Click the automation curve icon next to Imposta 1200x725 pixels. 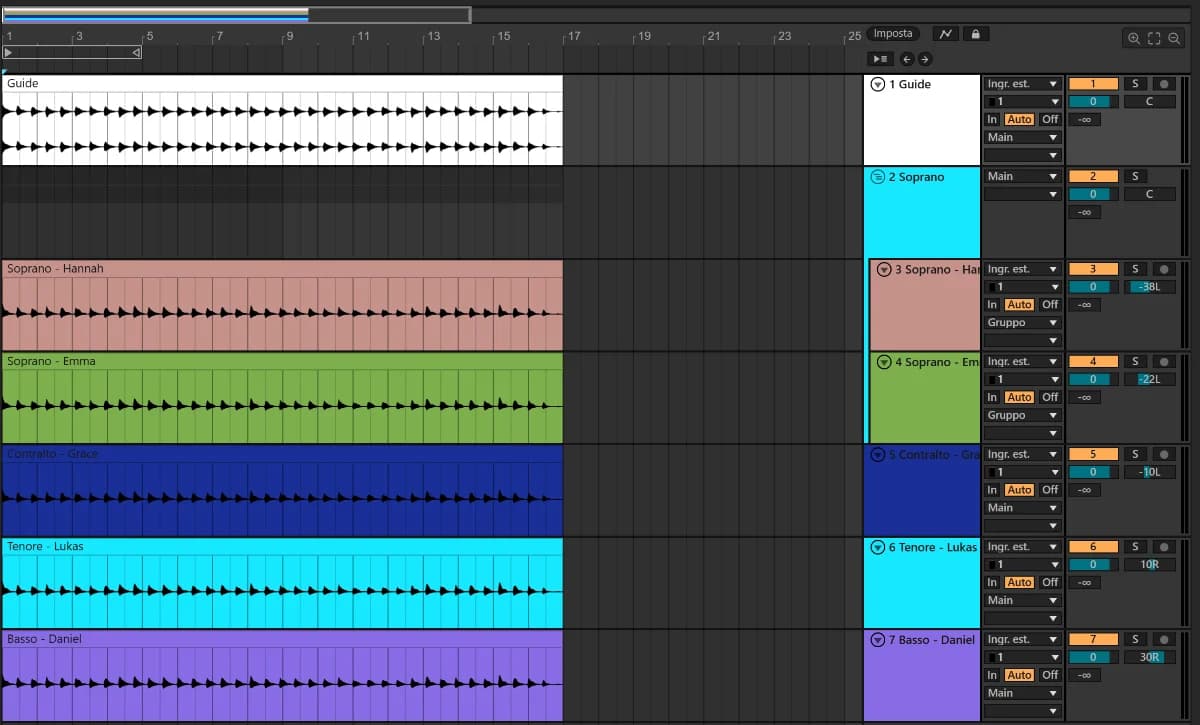[945, 34]
